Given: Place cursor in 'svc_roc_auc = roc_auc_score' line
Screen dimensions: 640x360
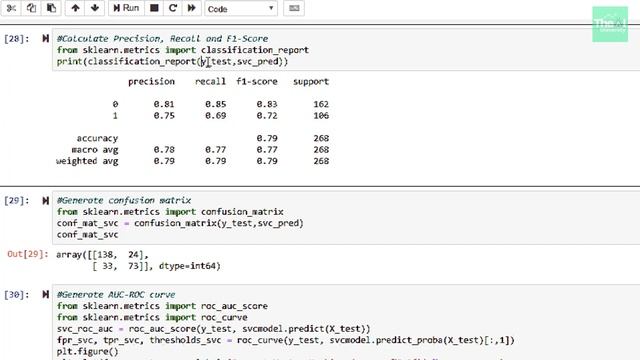Looking at the screenshot, I should tap(213, 329).
